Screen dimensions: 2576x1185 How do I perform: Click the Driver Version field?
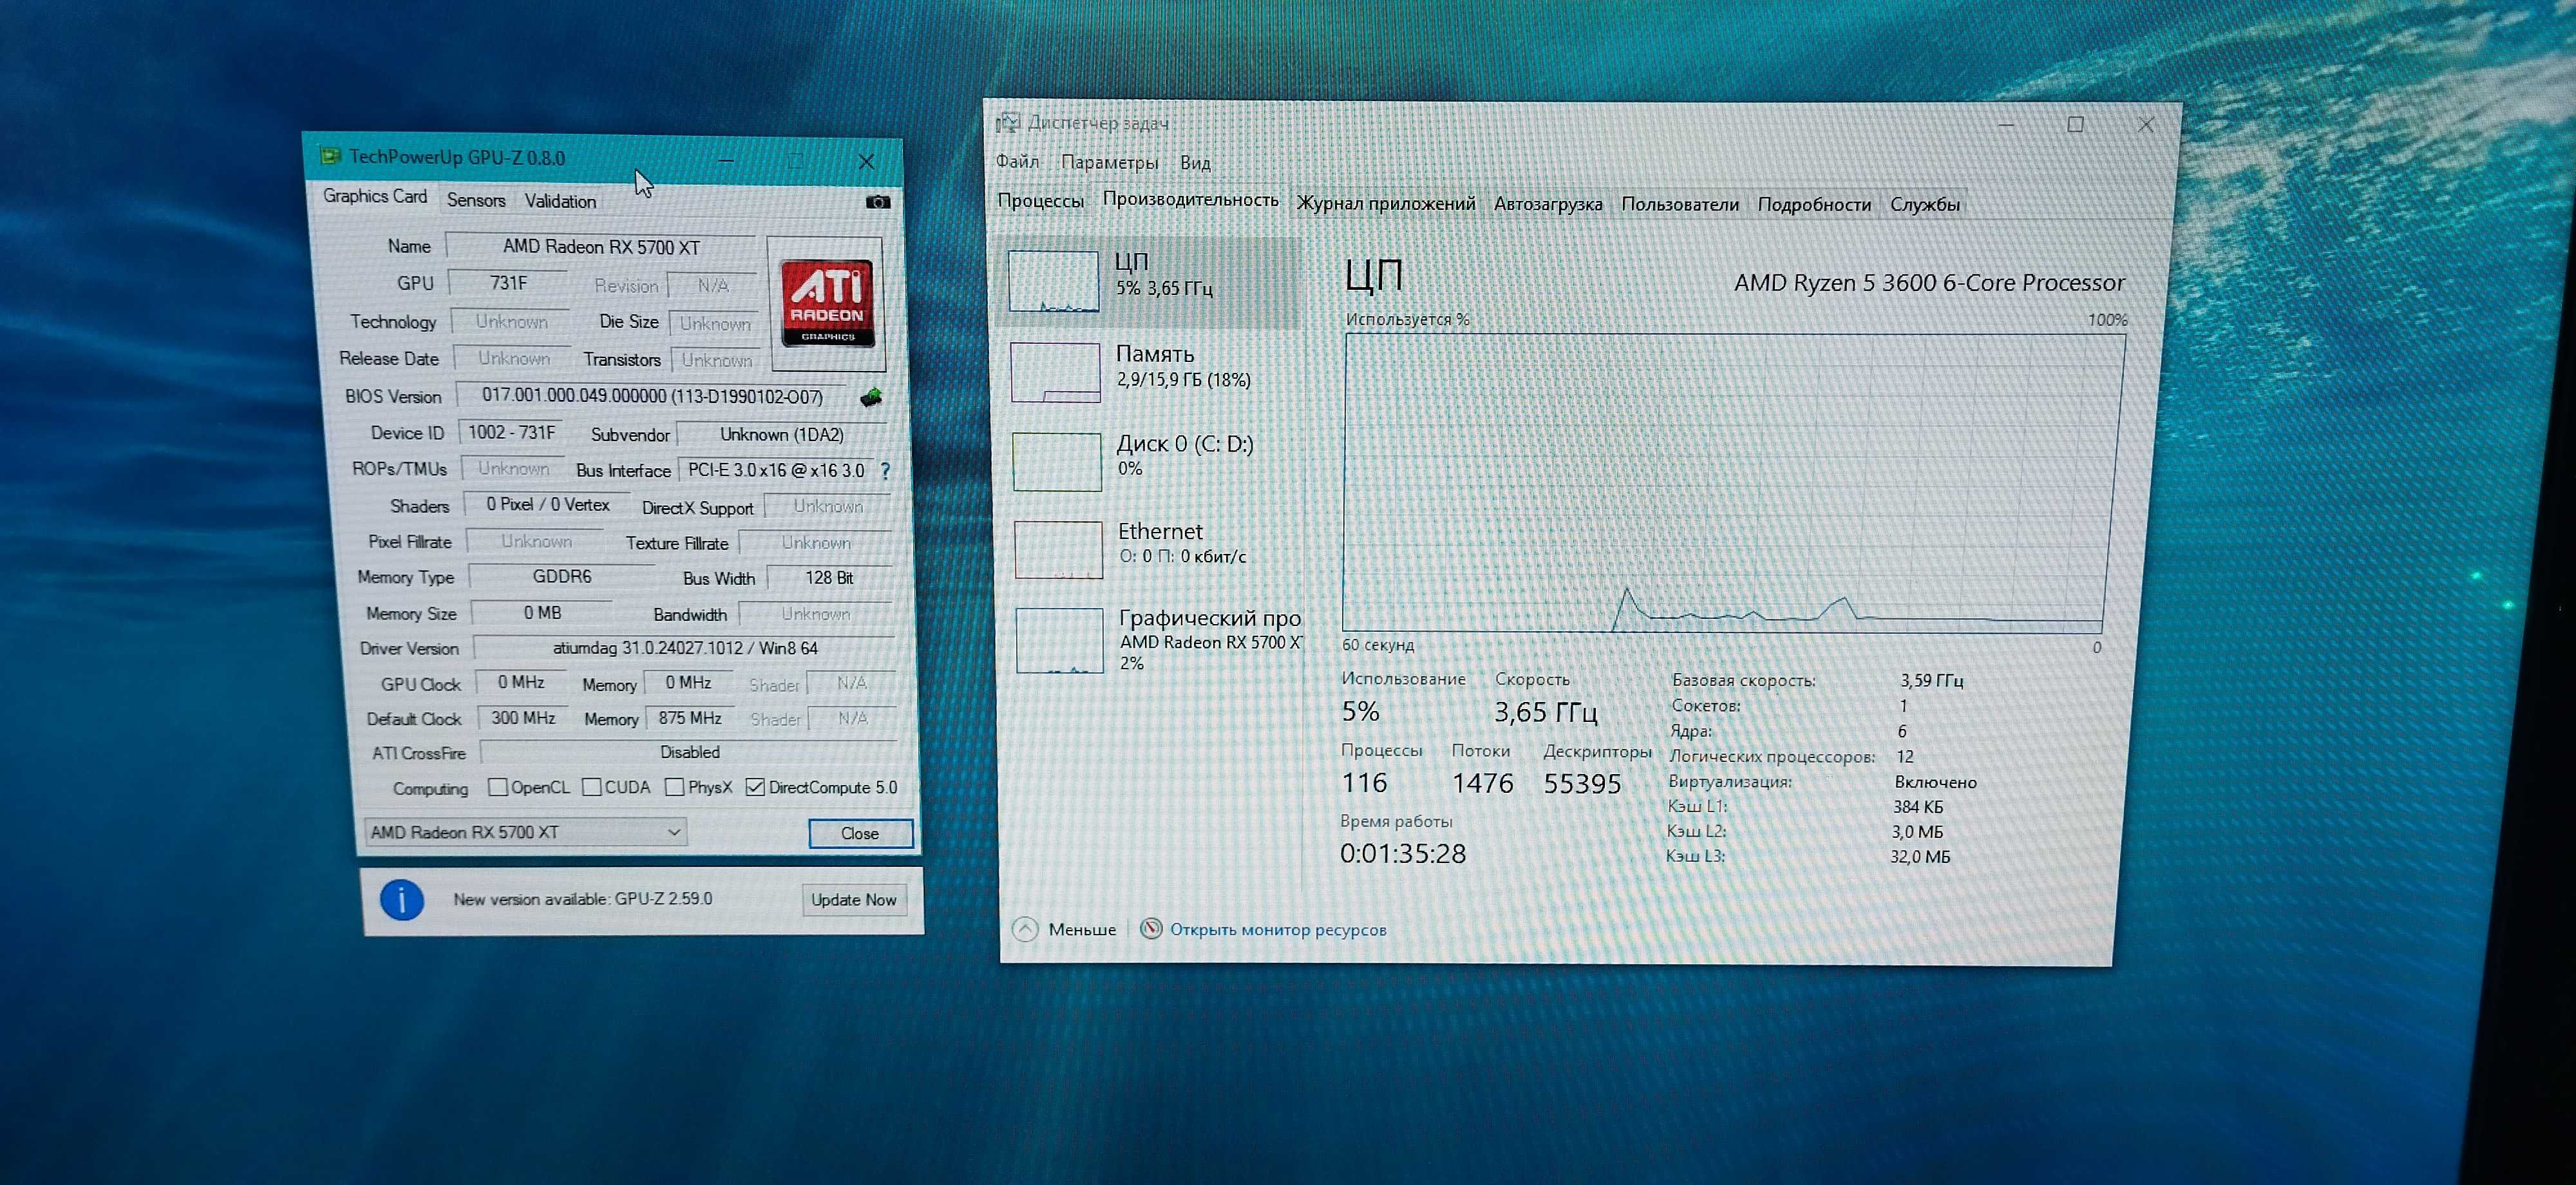(685, 648)
